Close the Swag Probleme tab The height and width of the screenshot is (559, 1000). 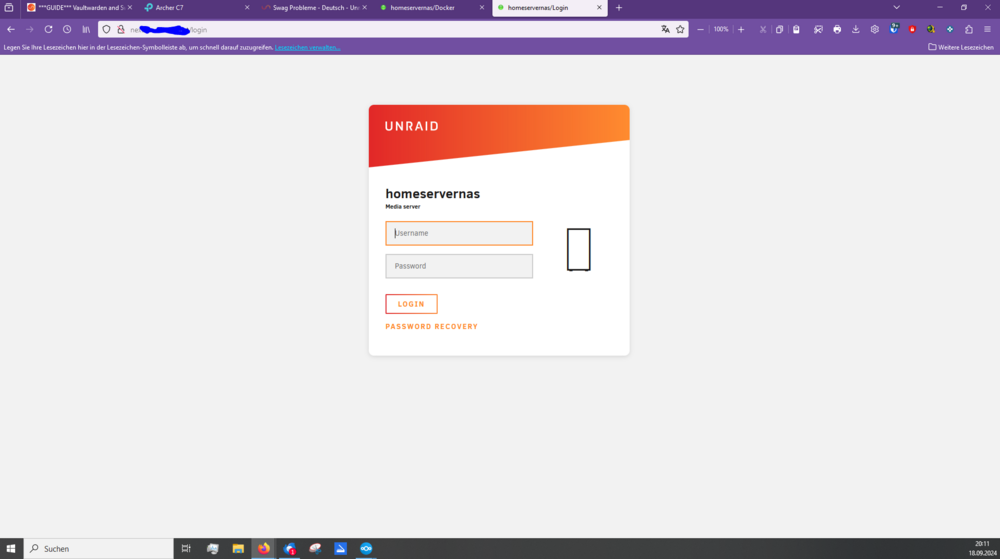(365, 8)
